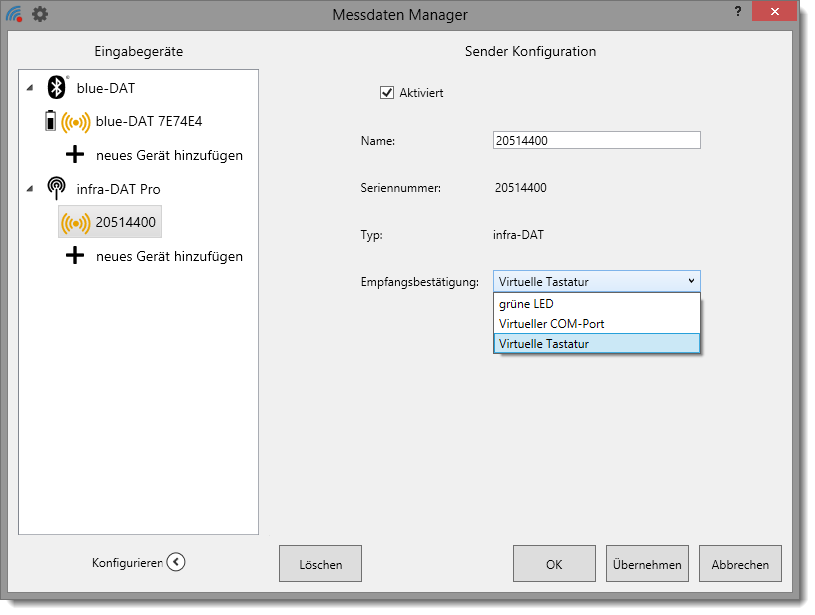The width and height of the screenshot is (815, 615).
Task: Collapse the blue-DAT tree group
Action: click(x=29, y=88)
